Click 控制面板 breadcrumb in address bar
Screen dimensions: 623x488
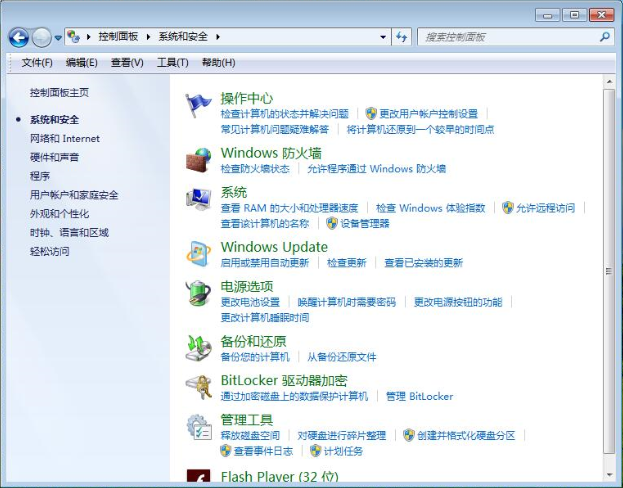(118, 37)
